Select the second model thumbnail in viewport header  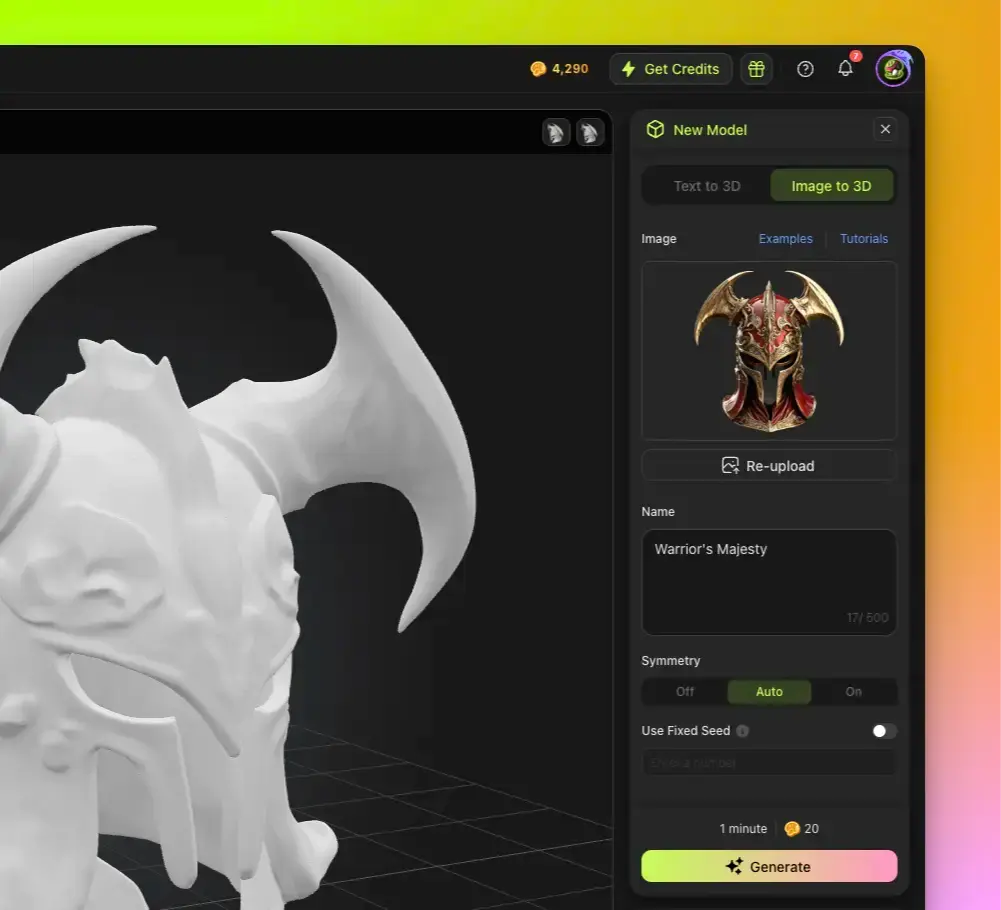click(590, 132)
